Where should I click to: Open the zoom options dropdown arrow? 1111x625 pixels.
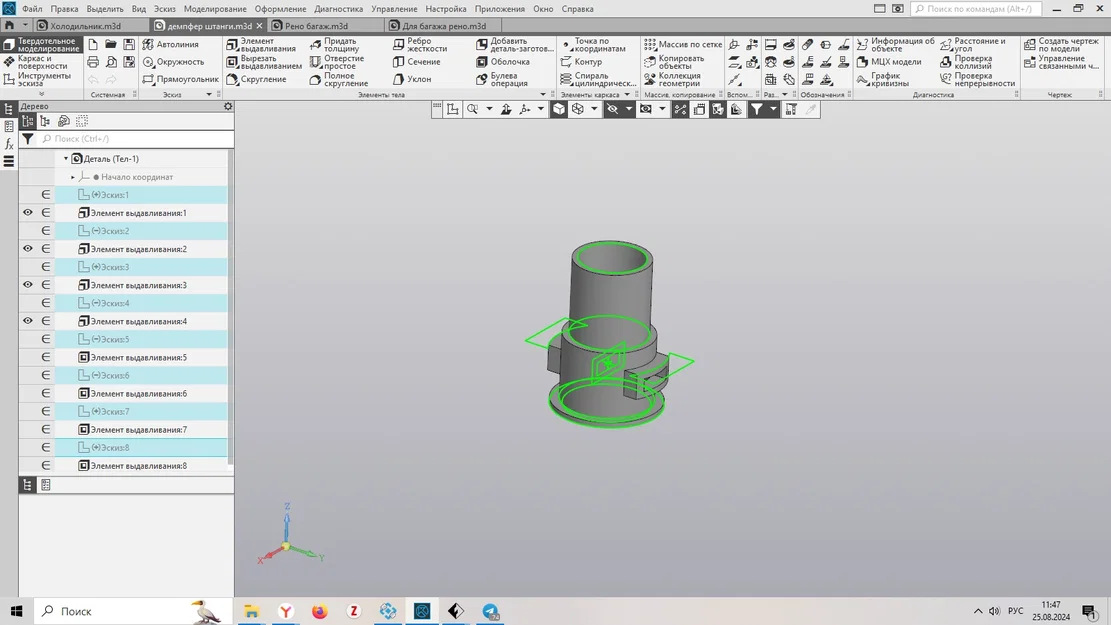[489, 109]
